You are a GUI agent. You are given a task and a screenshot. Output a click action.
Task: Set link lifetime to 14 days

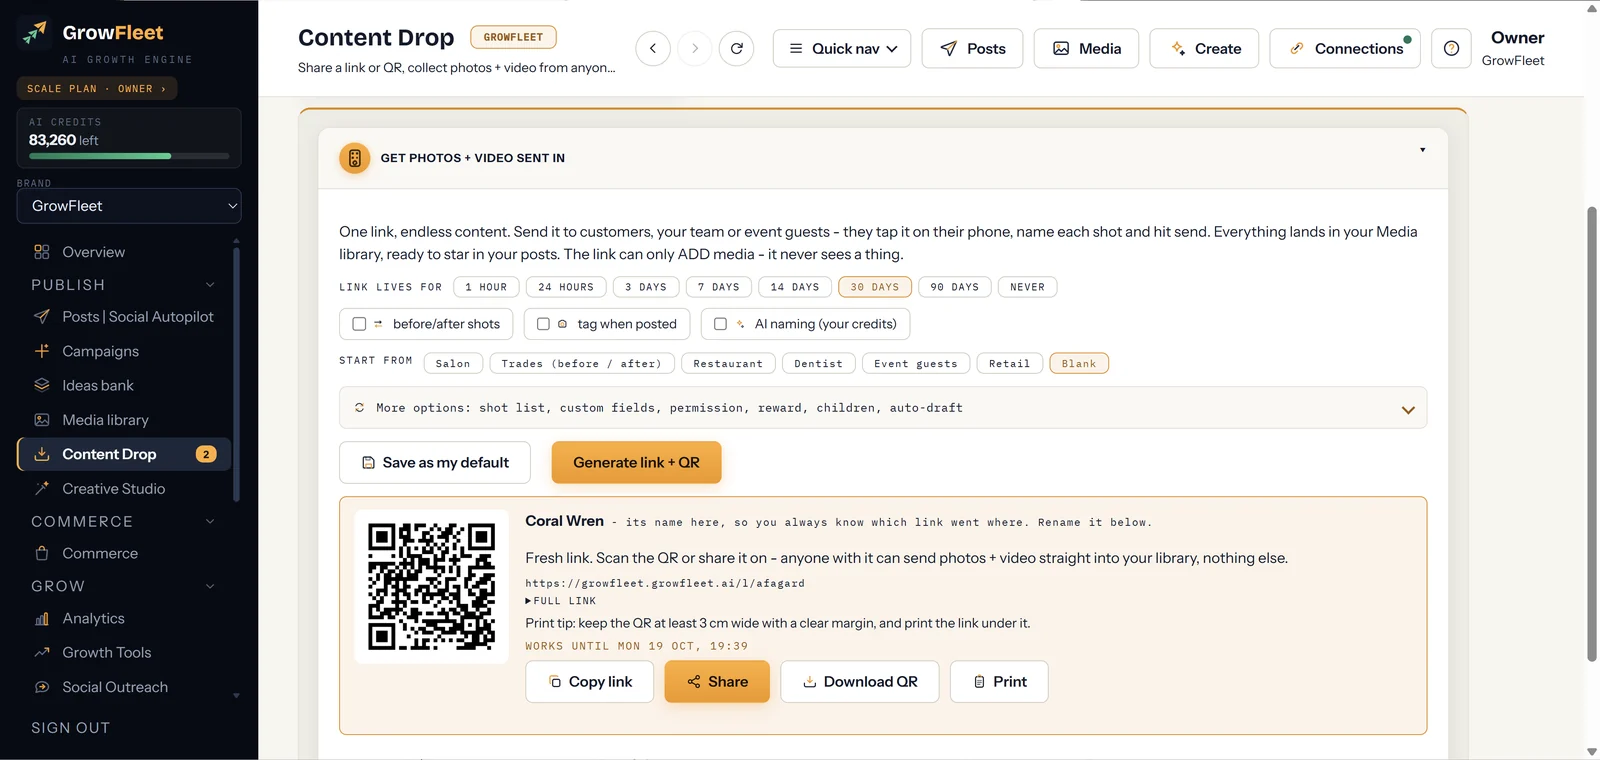click(795, 287)
